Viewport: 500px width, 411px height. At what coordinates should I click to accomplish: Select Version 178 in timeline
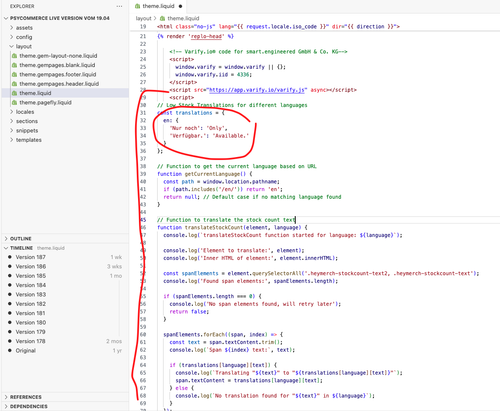(30, 341)
